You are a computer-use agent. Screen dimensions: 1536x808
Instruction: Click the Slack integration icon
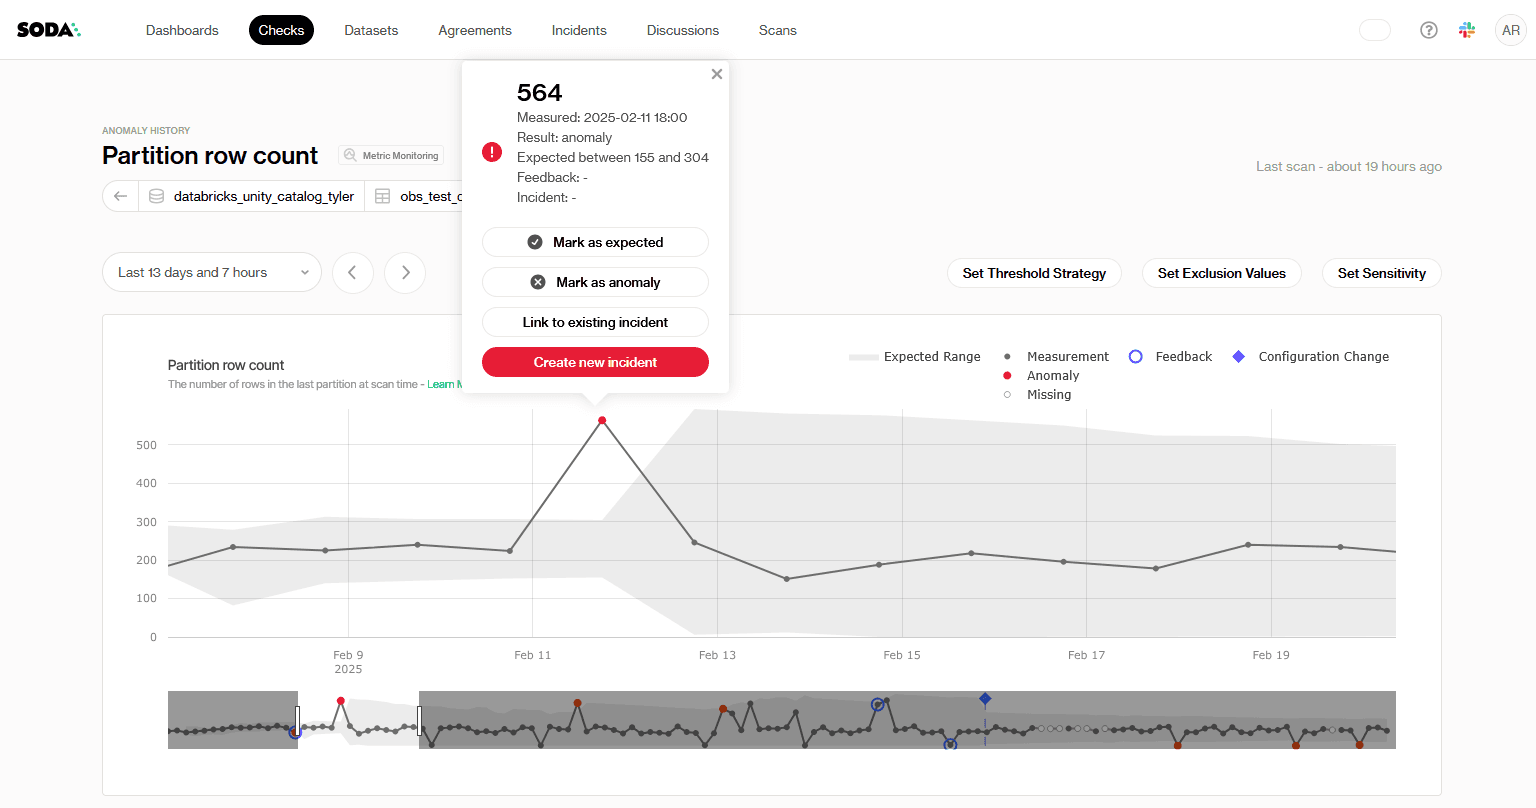tap(1466, 29)
